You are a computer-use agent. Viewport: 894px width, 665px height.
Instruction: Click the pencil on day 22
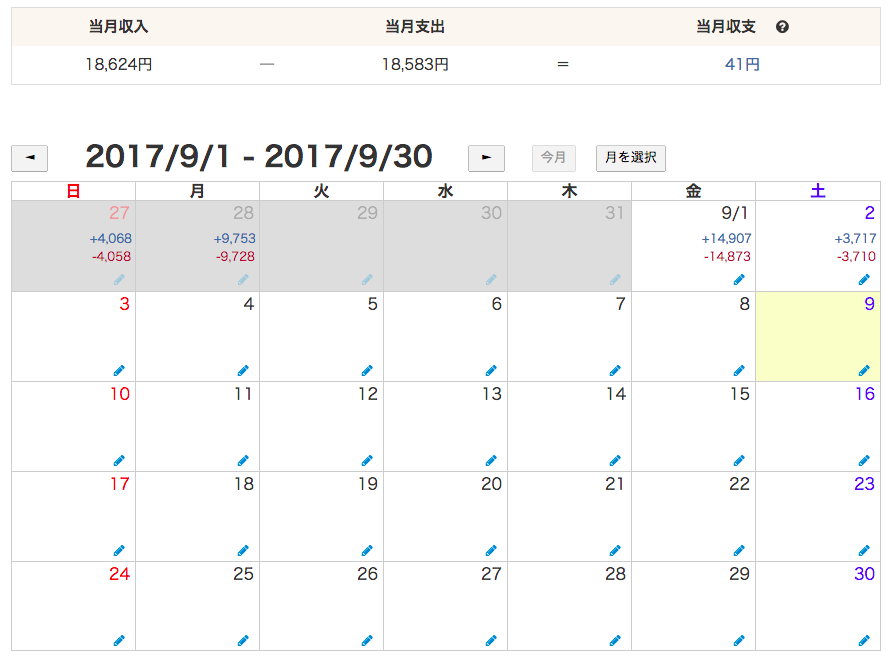coord(739,550)
